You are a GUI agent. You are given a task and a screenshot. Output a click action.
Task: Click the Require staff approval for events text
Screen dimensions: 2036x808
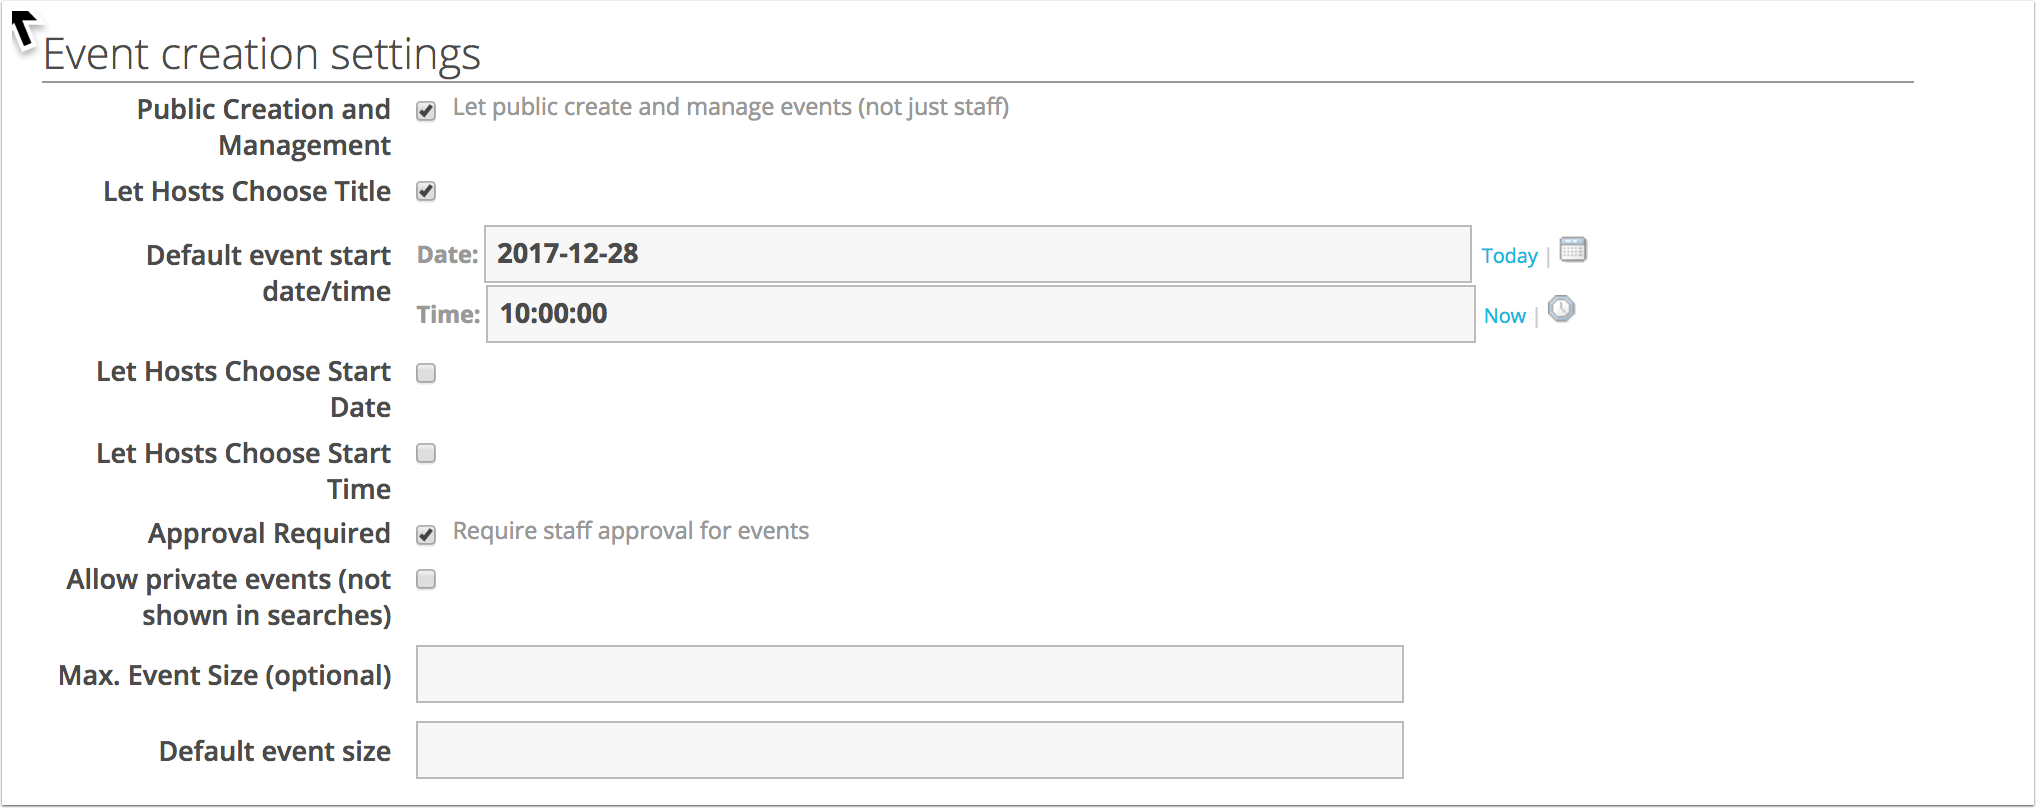[631, 531]
